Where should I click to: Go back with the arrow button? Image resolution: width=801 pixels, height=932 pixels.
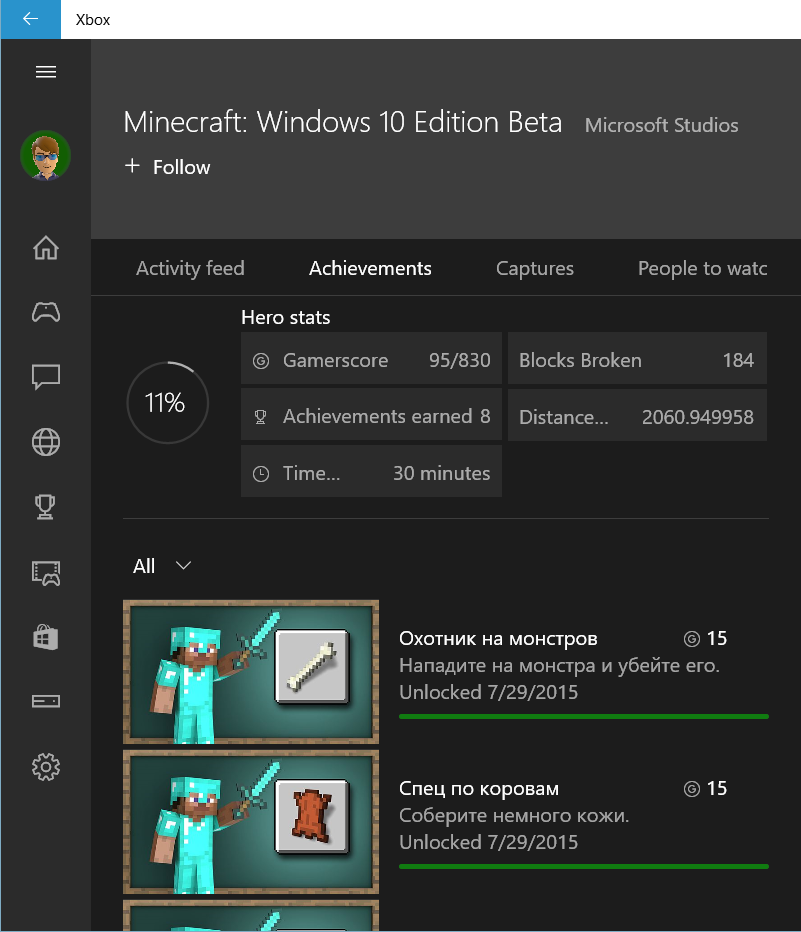coord(30,19)
